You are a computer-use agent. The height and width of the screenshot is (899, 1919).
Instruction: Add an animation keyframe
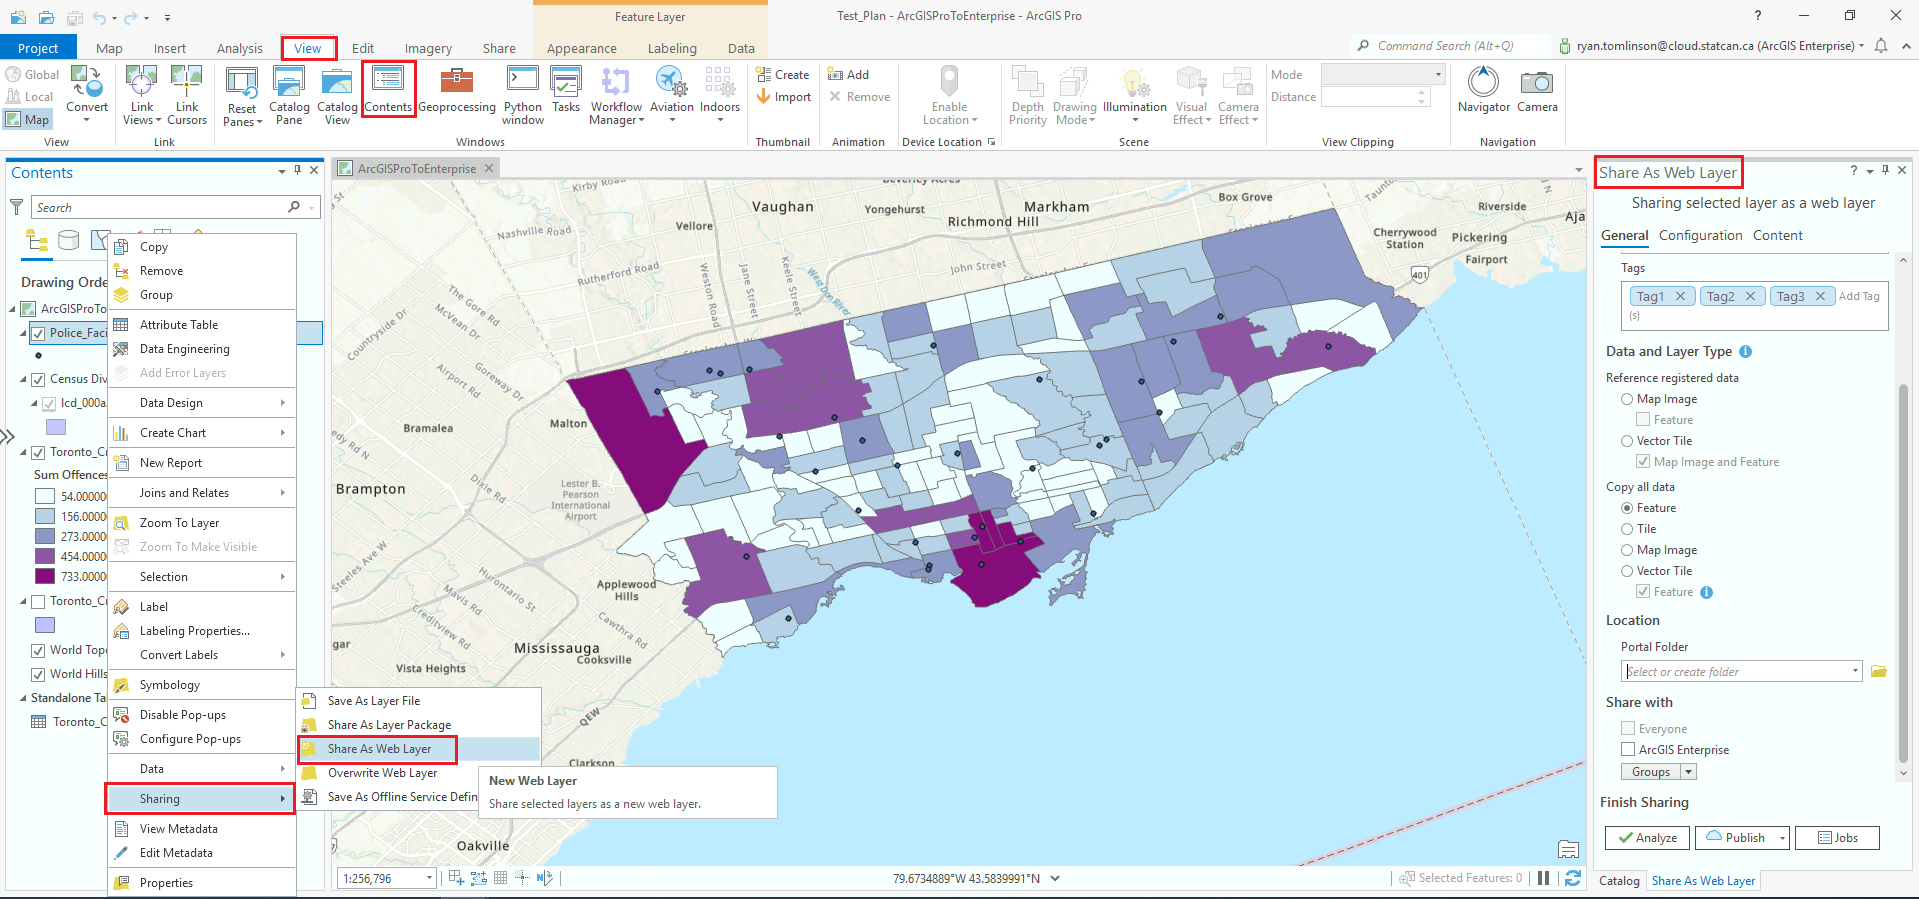848,74
